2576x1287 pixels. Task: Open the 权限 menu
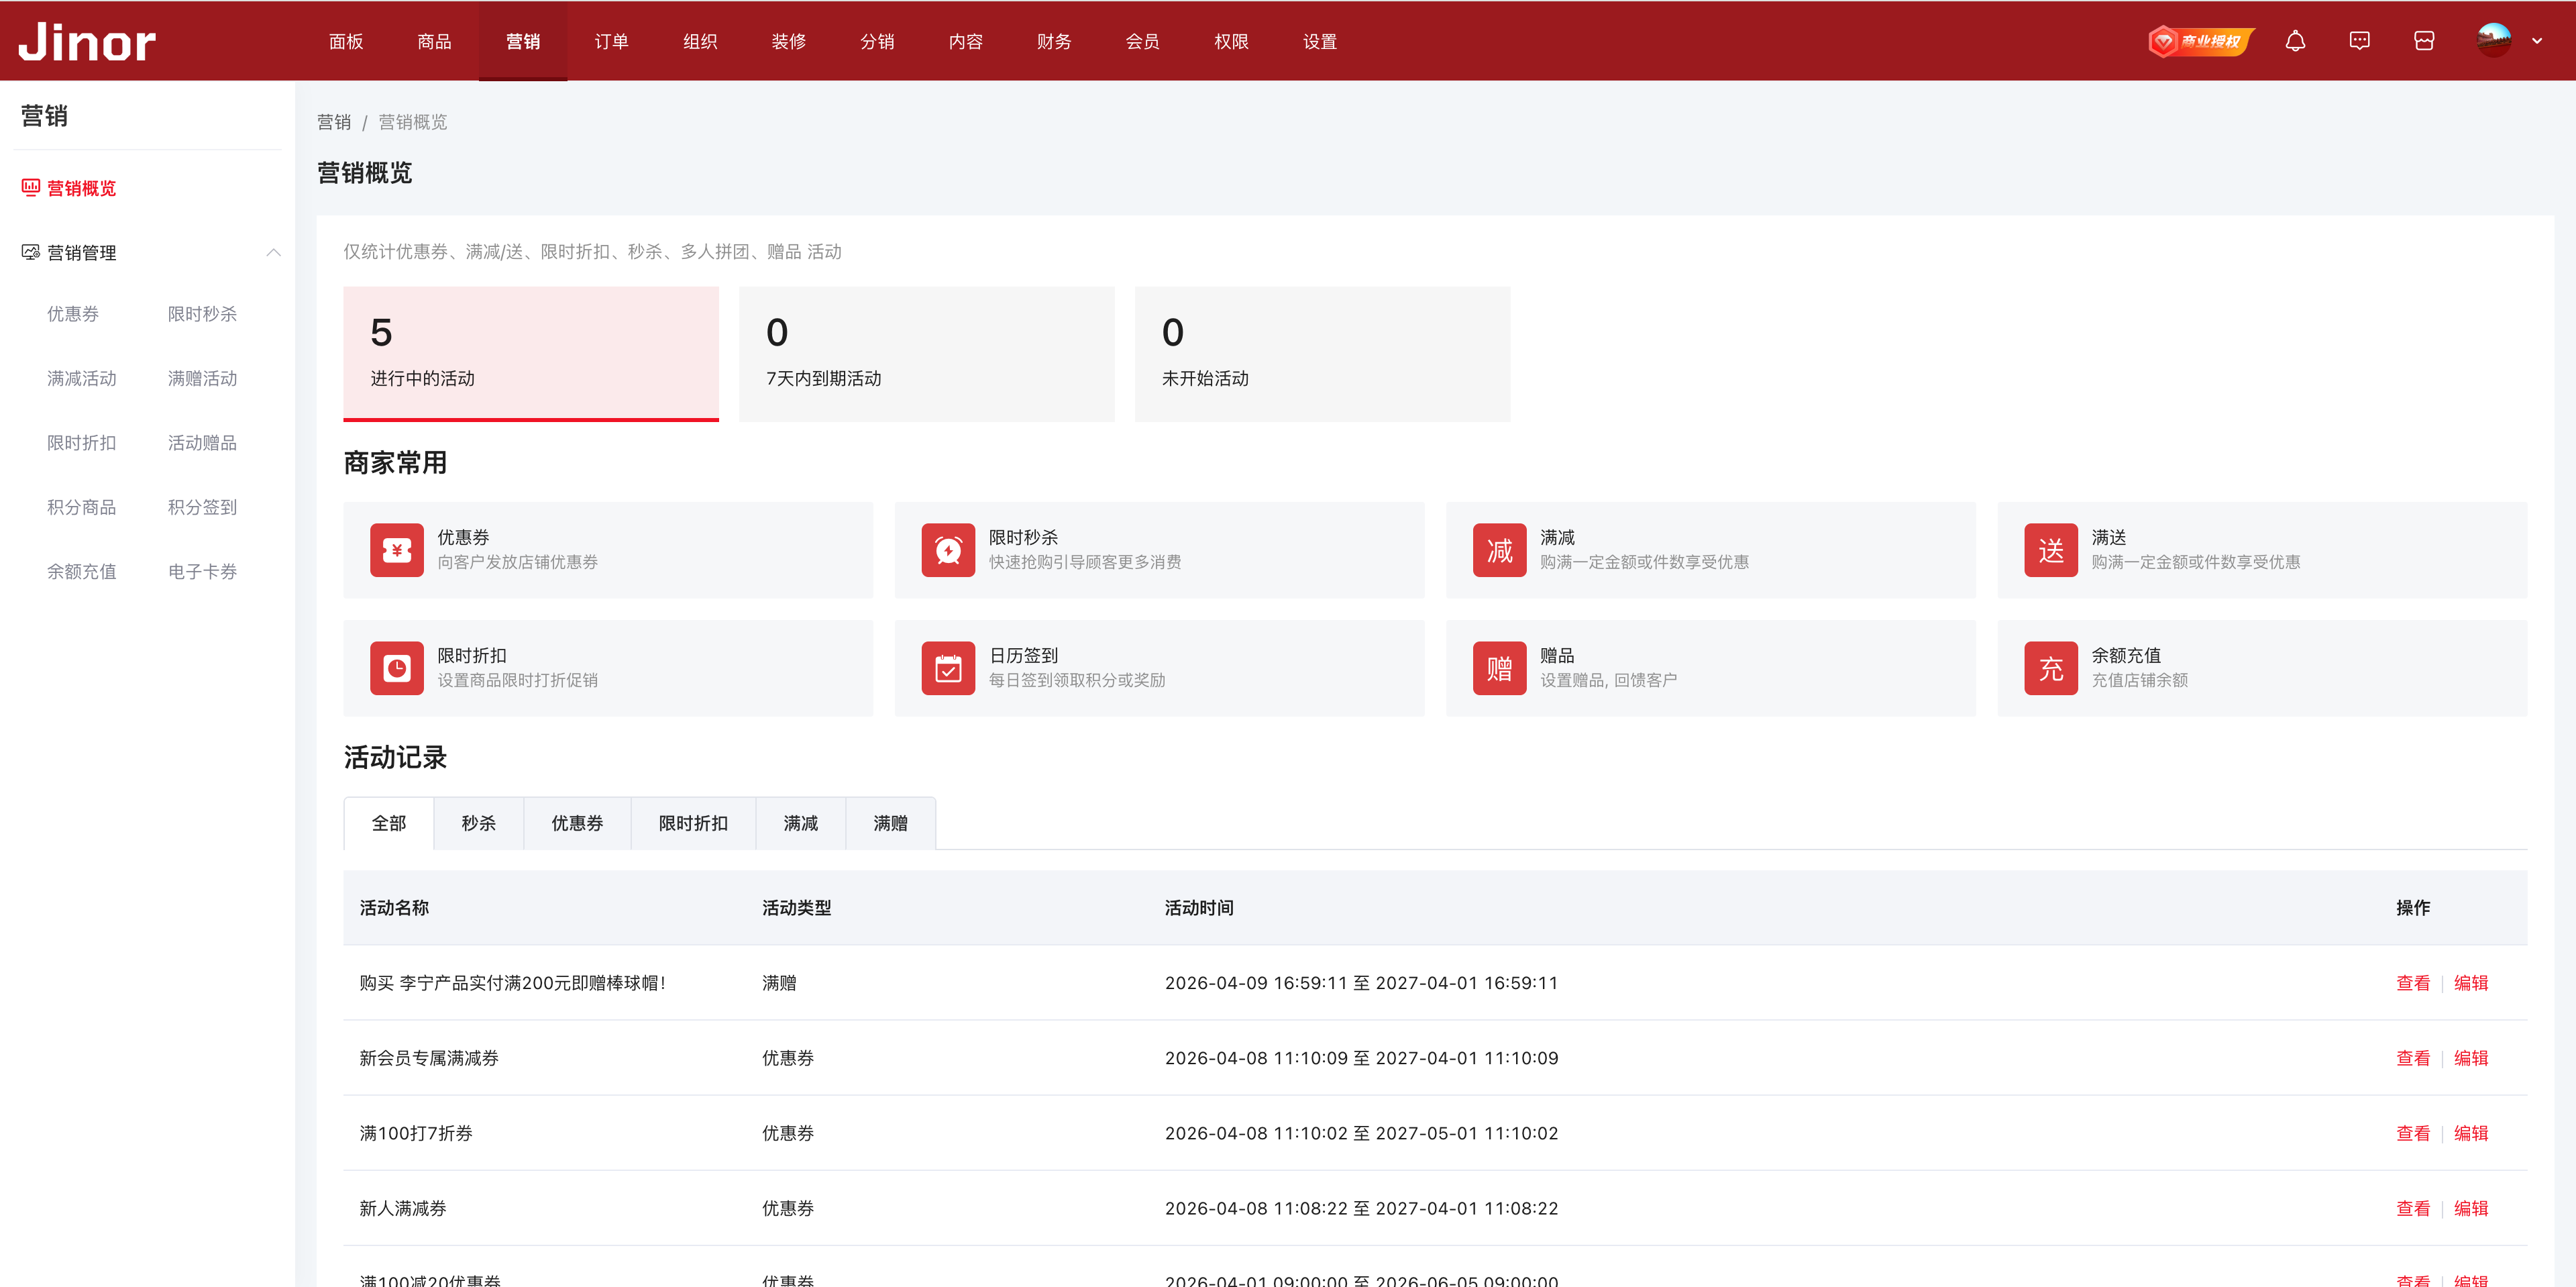(x=1231, y=41)
